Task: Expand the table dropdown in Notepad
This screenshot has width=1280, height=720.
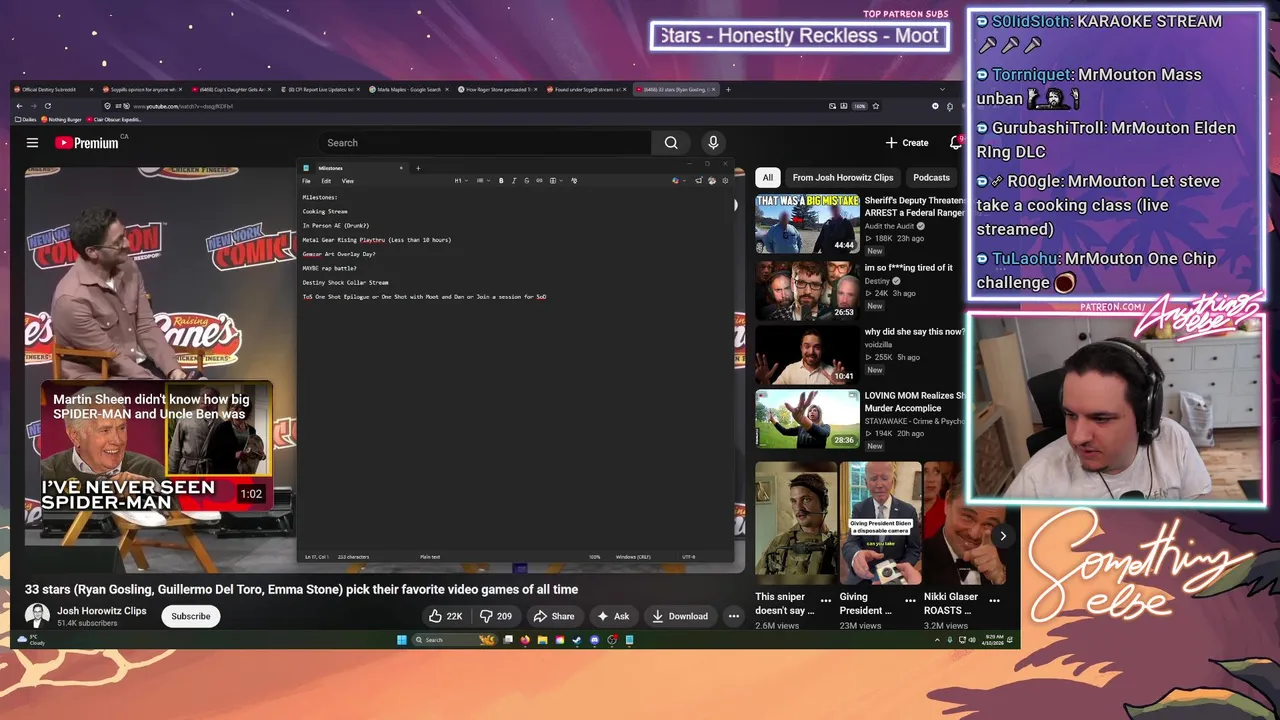Action: pyautogui.click(x=554, y=181)
